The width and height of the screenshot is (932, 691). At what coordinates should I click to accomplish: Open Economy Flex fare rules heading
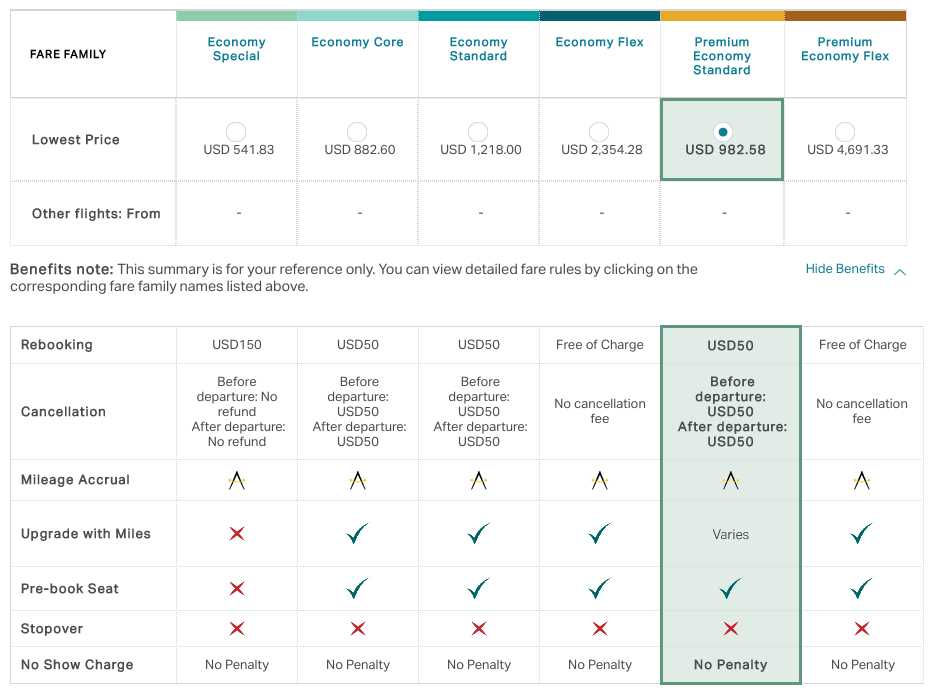pyautogui.click(x=599, y=42)
